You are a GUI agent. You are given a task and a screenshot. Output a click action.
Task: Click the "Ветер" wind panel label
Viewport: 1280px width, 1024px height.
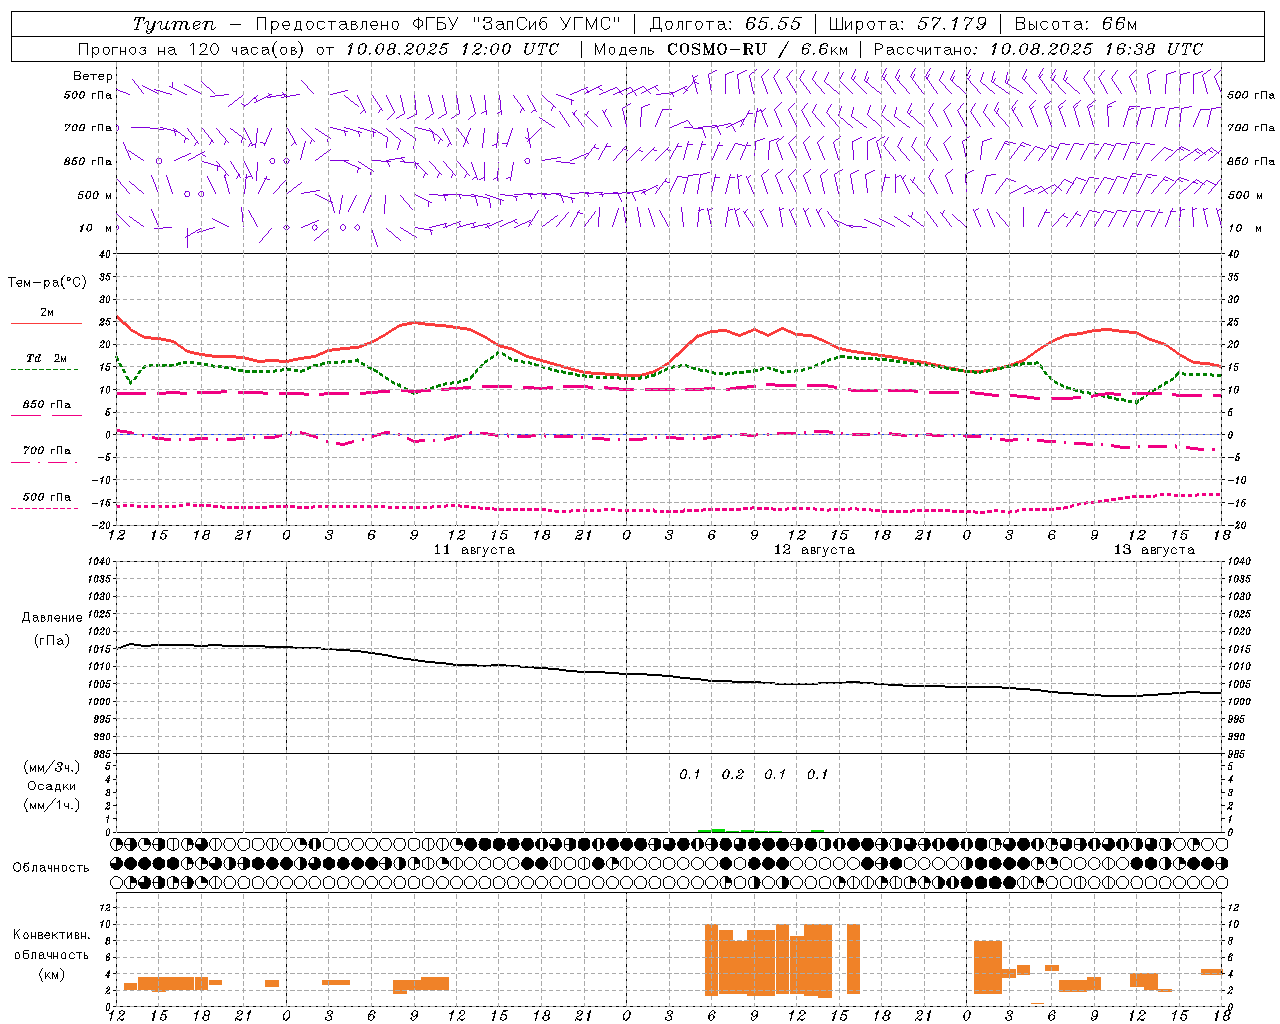93,76
